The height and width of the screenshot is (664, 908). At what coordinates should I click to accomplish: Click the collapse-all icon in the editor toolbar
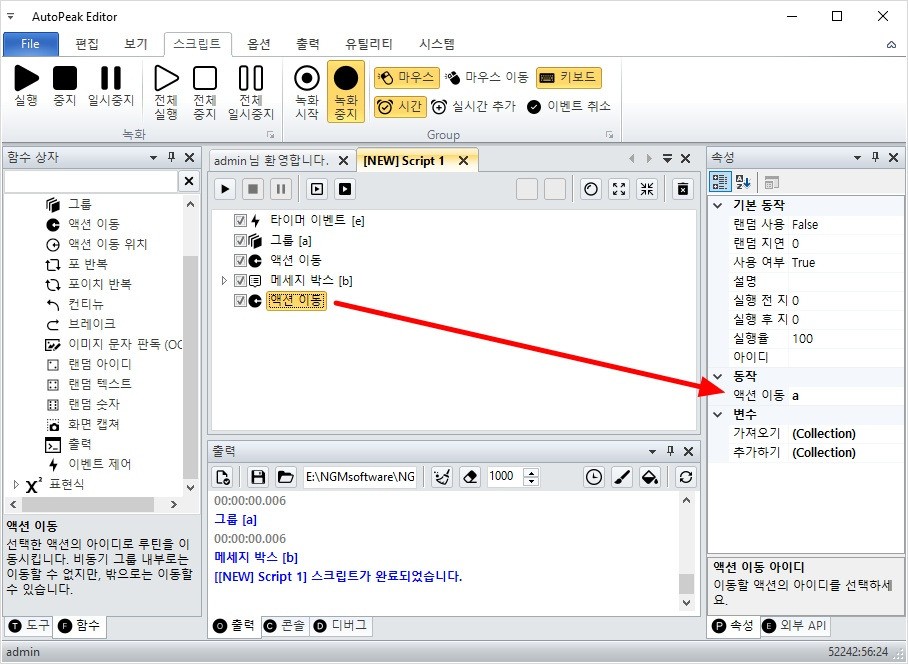tap(647, 189)
